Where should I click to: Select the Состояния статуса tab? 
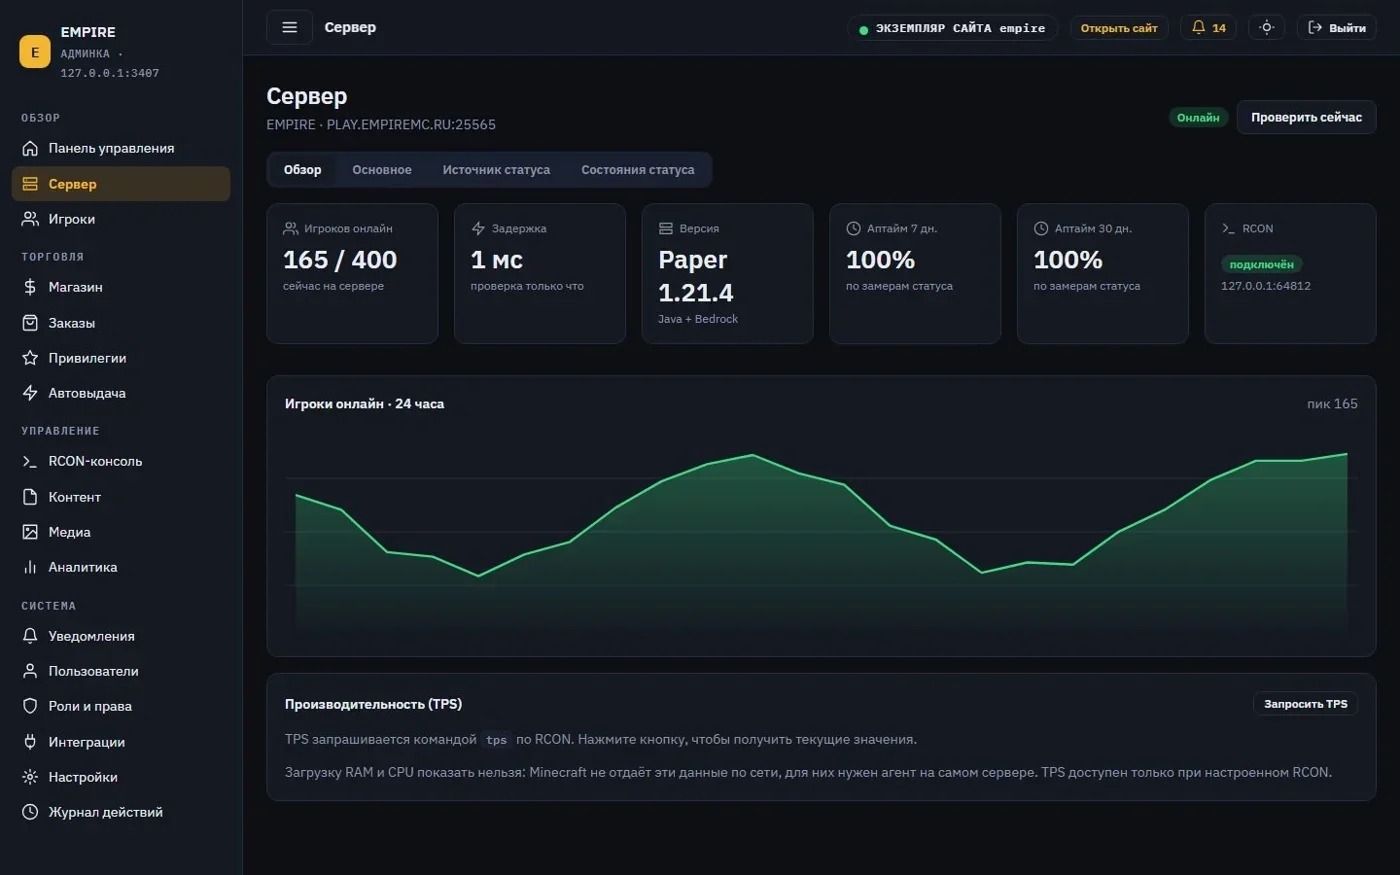point(637,170)
